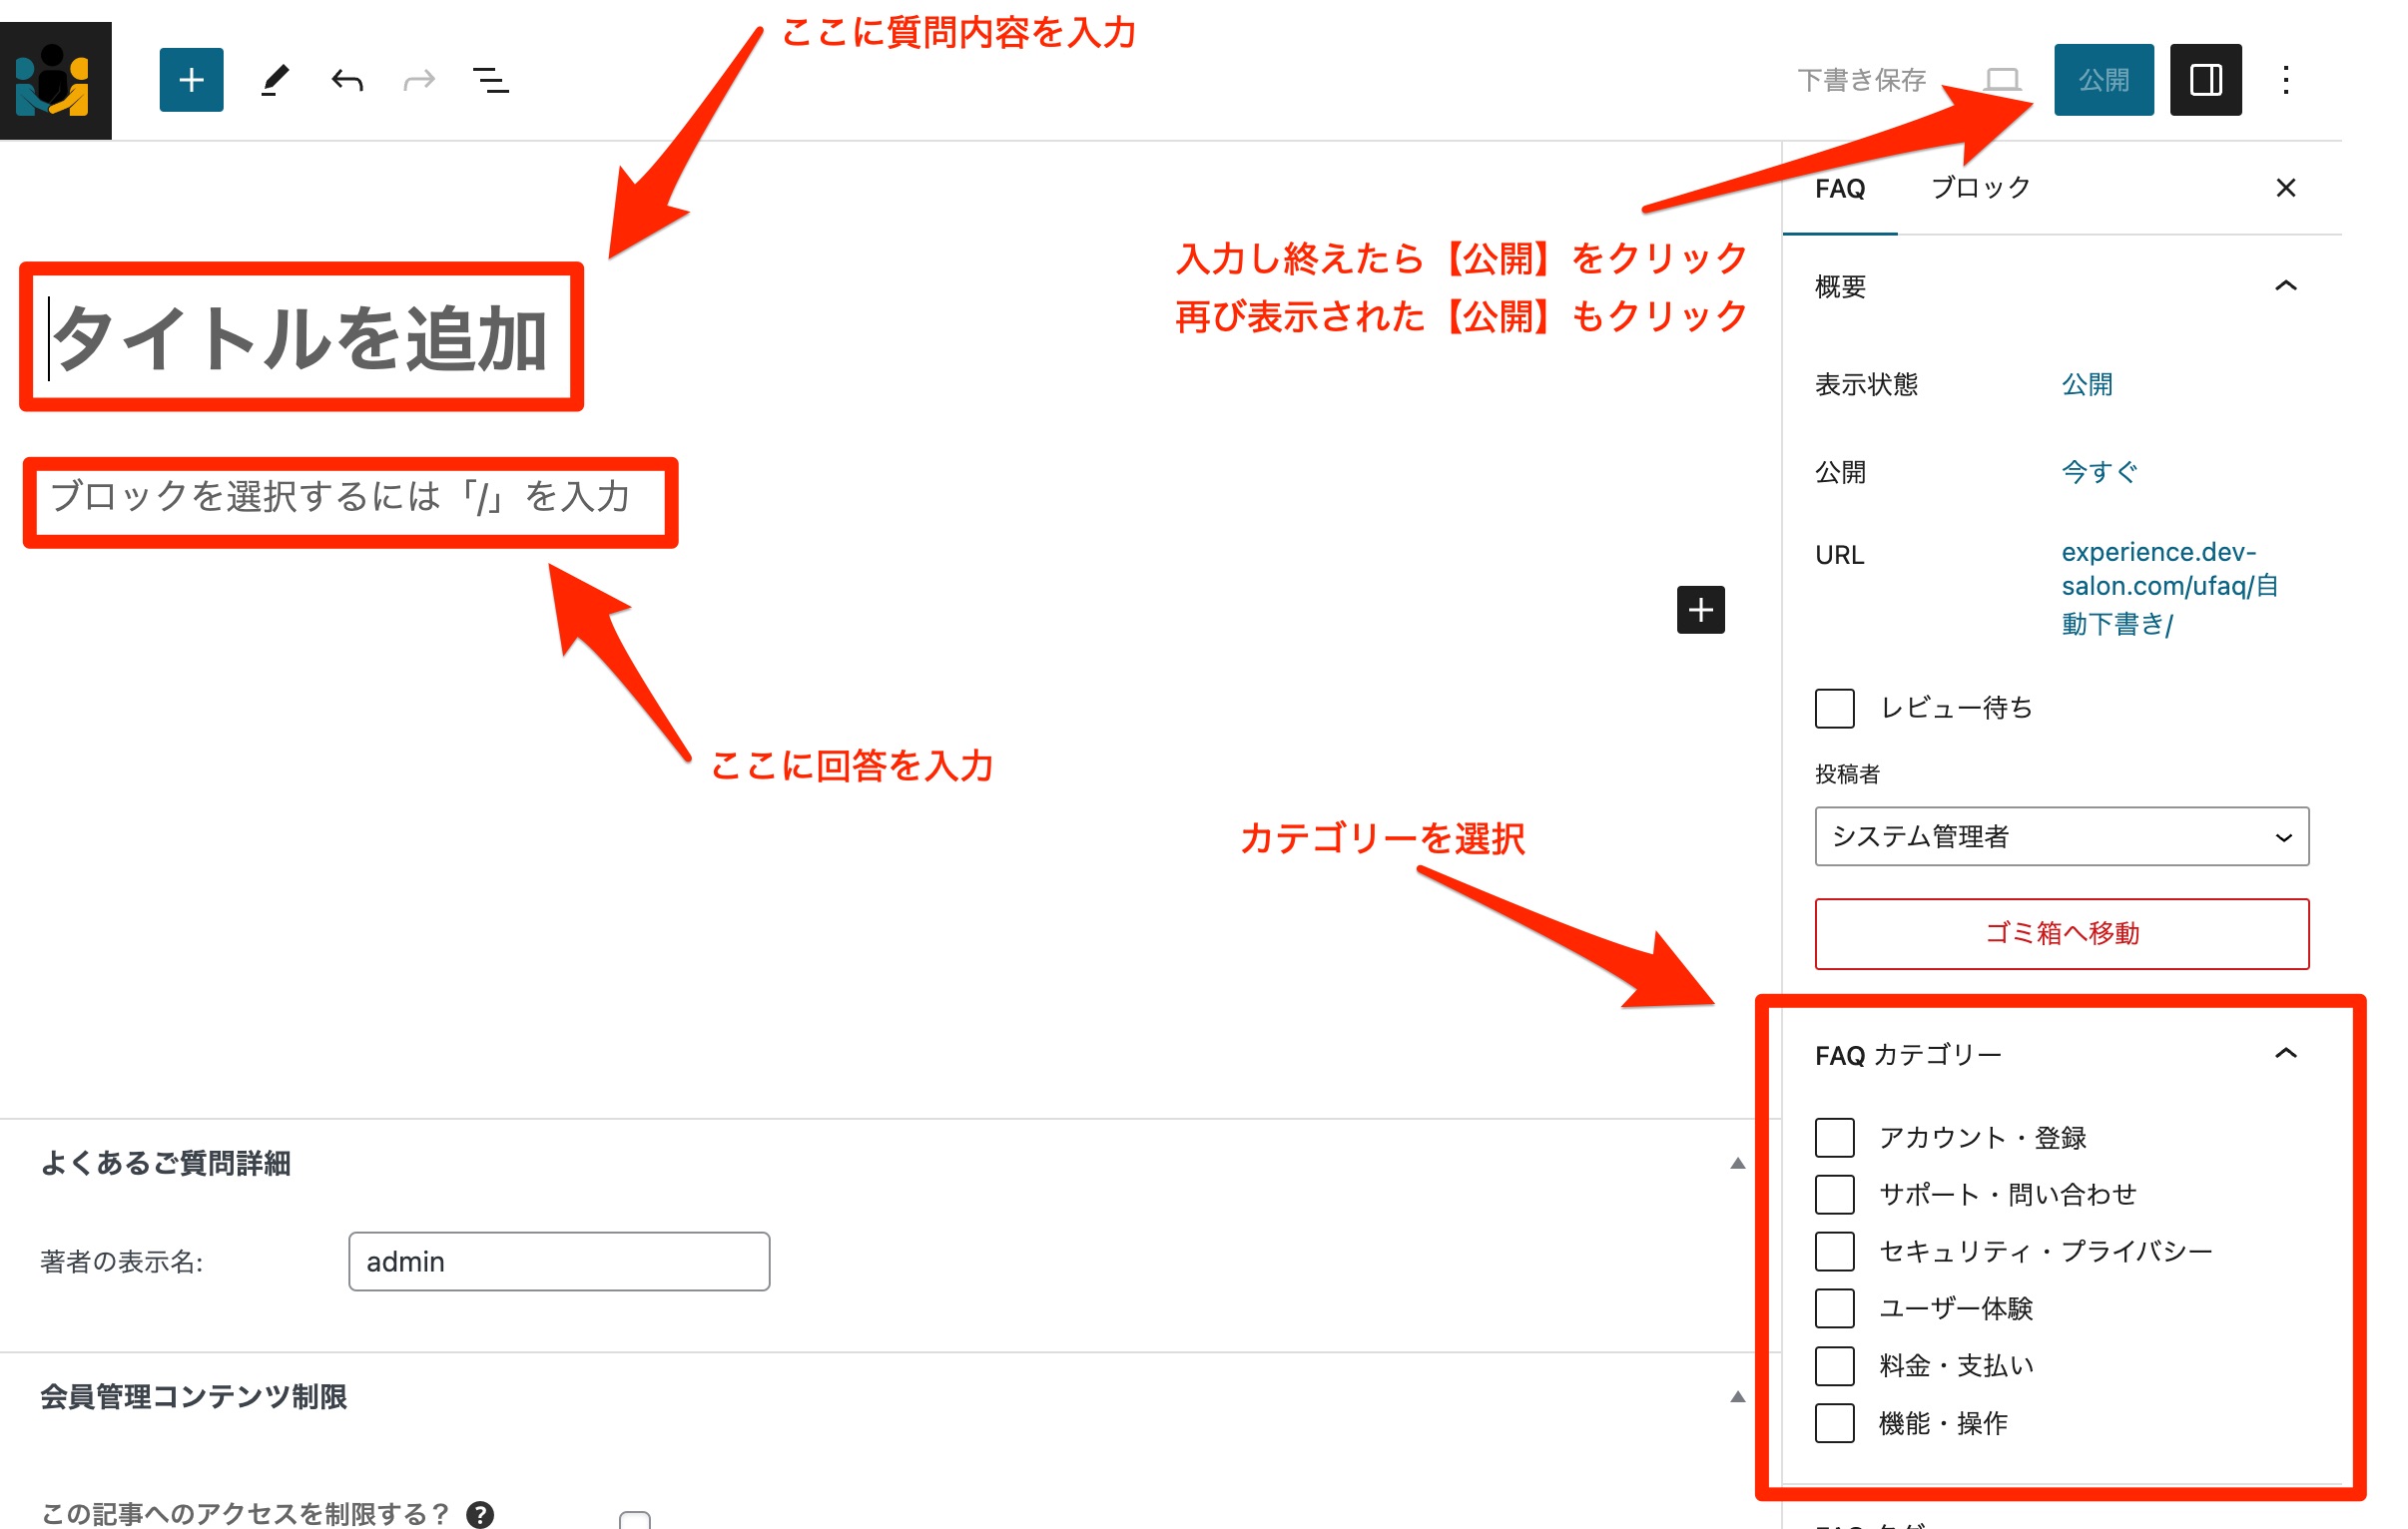Screen dimensions: 2408x1529
Task: Switch to the ブロック tab
Action: tap(1980, 188)
